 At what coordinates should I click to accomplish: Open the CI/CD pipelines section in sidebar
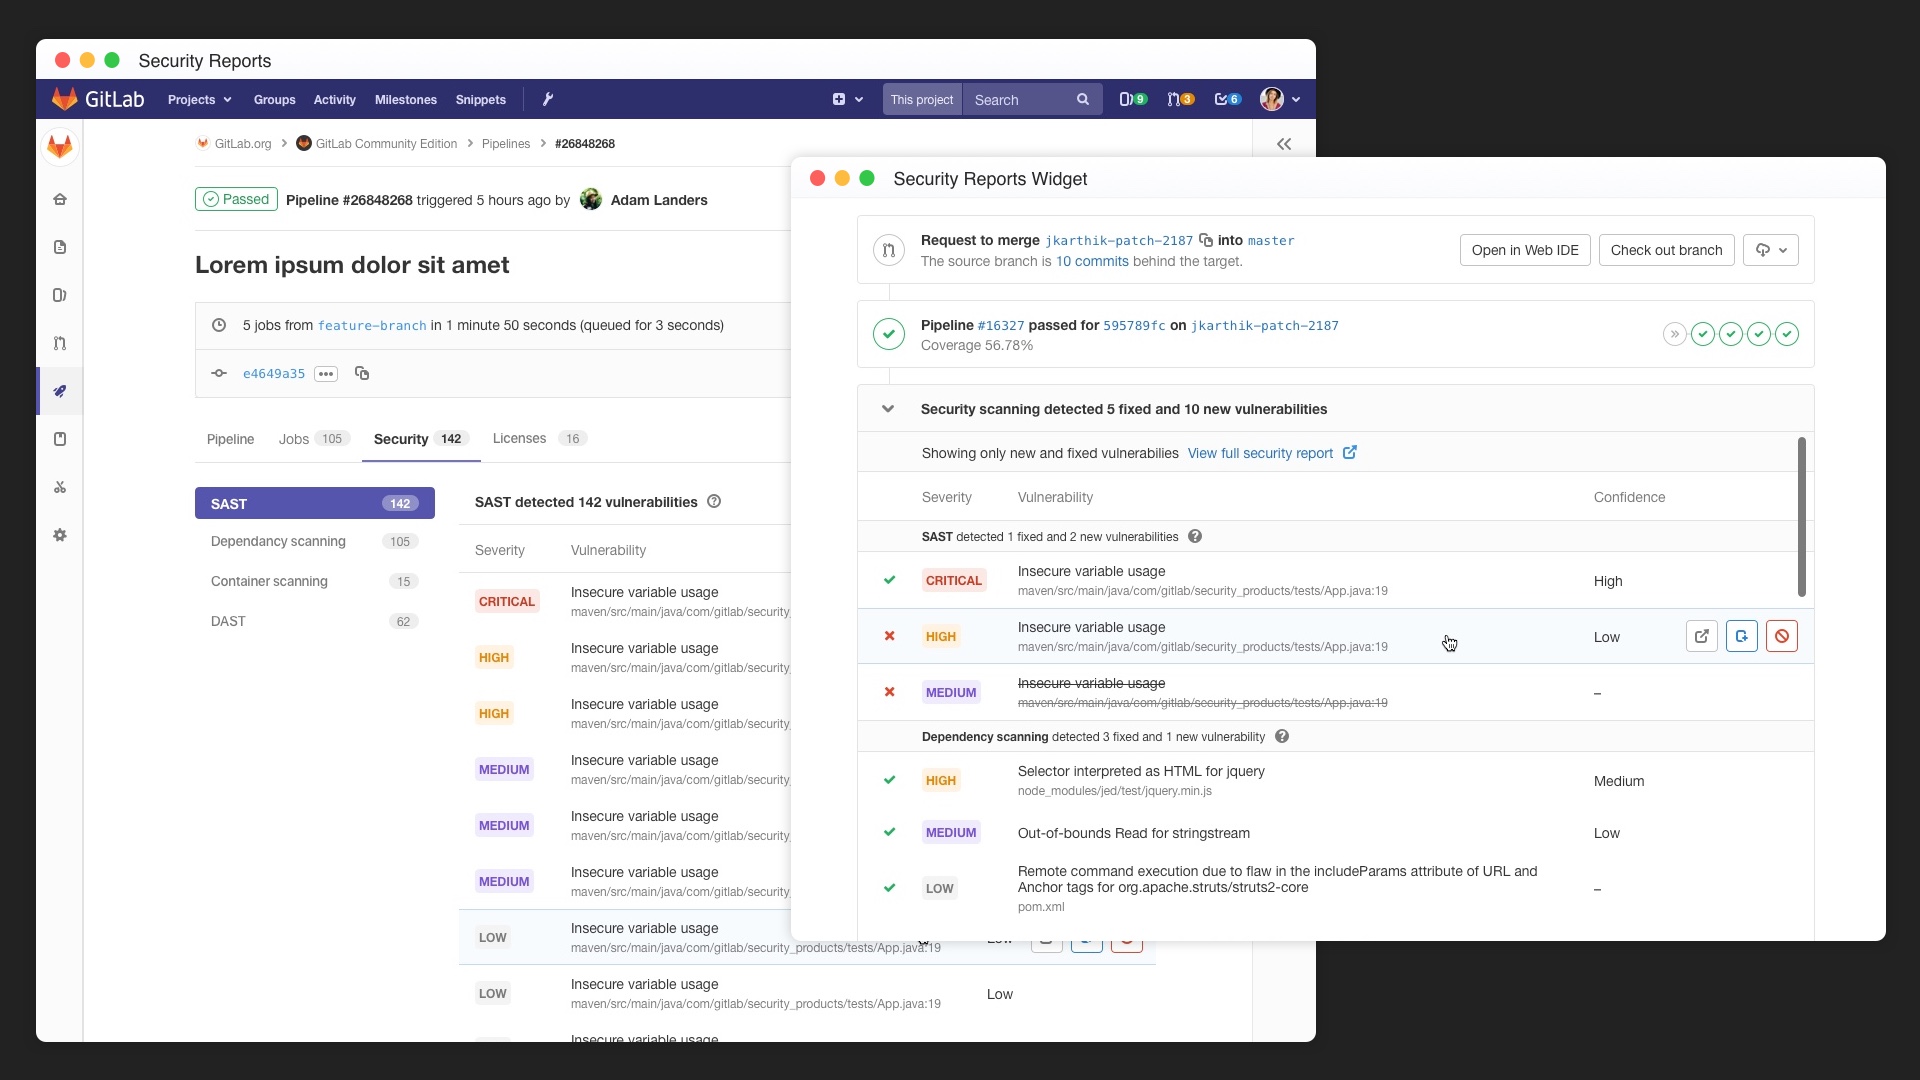coord(60,391)
